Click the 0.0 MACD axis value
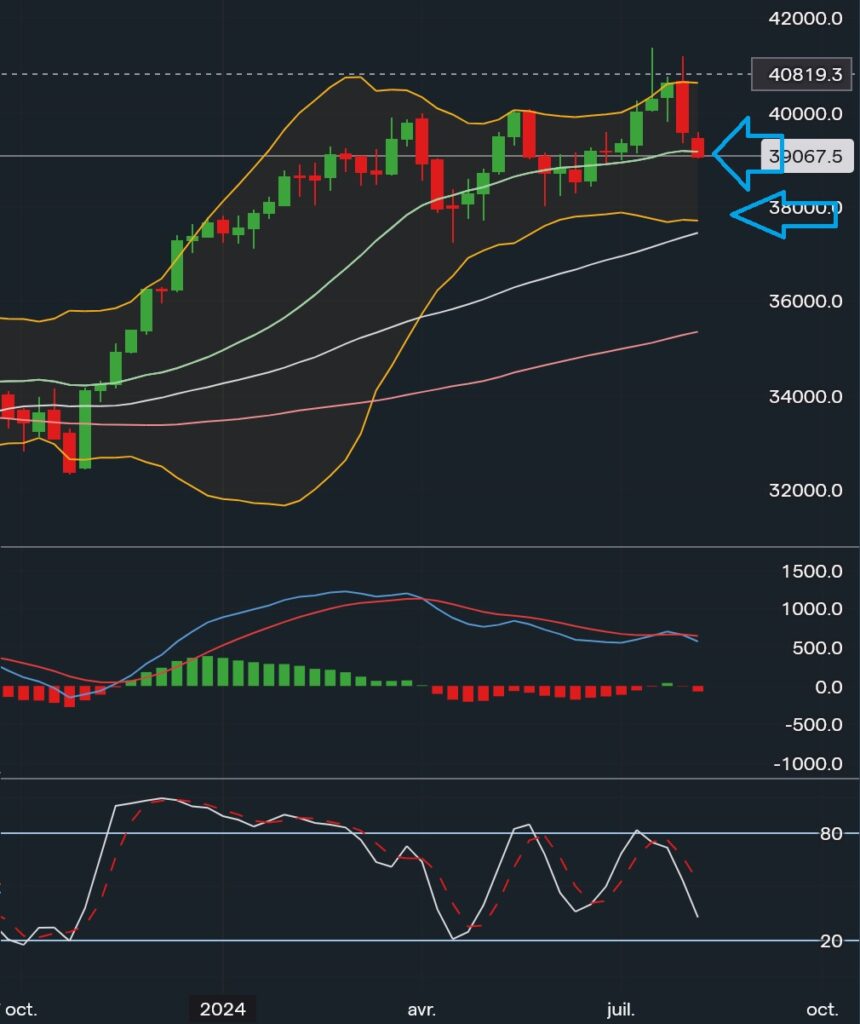The width and height of the screenshot is (860, 1024). click(x=828, y=687)
